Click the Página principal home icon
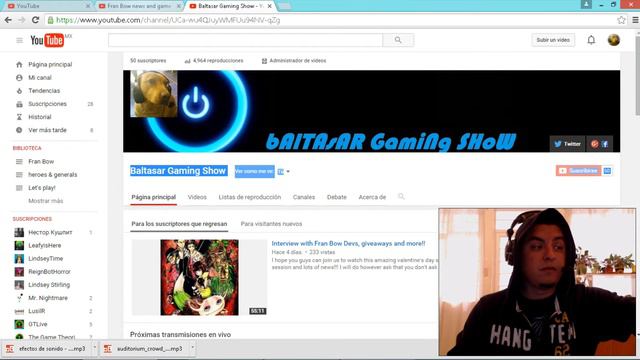640x360 pixels. coord(19,64)
